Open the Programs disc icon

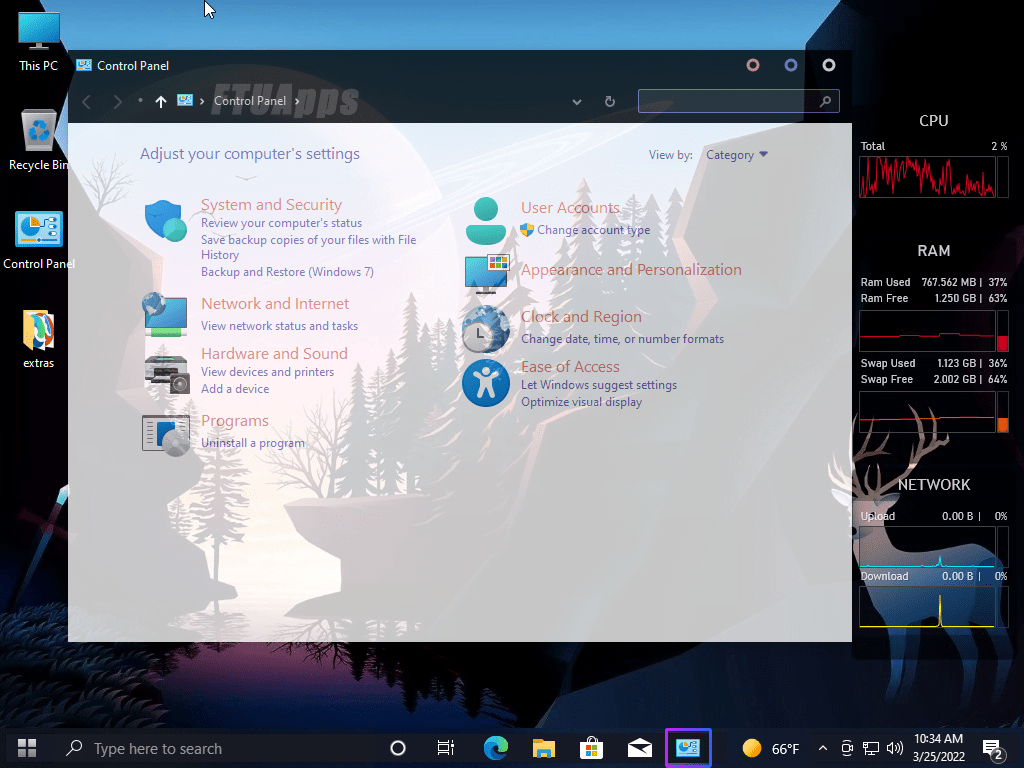point(166,434)
